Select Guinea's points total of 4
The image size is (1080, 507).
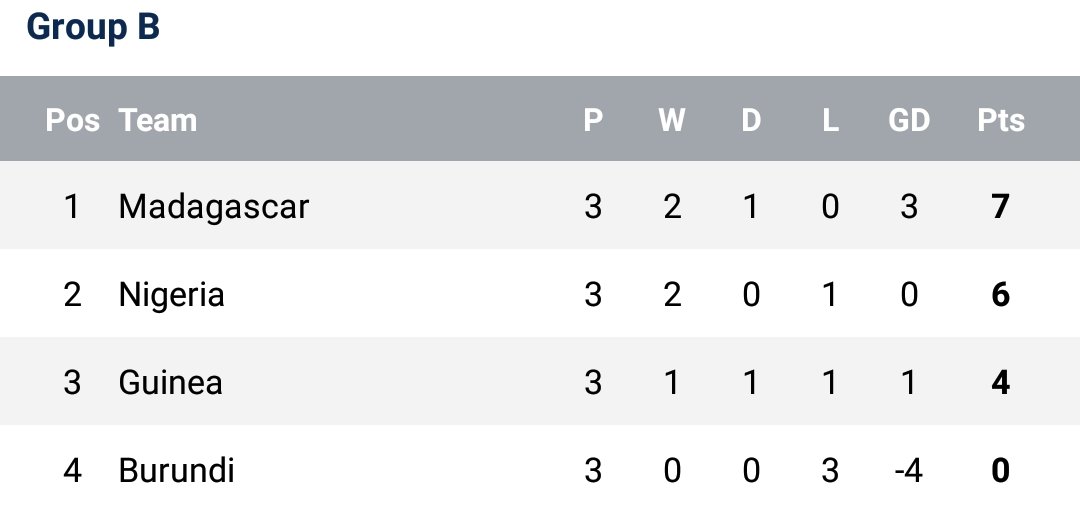point(1001,383)
